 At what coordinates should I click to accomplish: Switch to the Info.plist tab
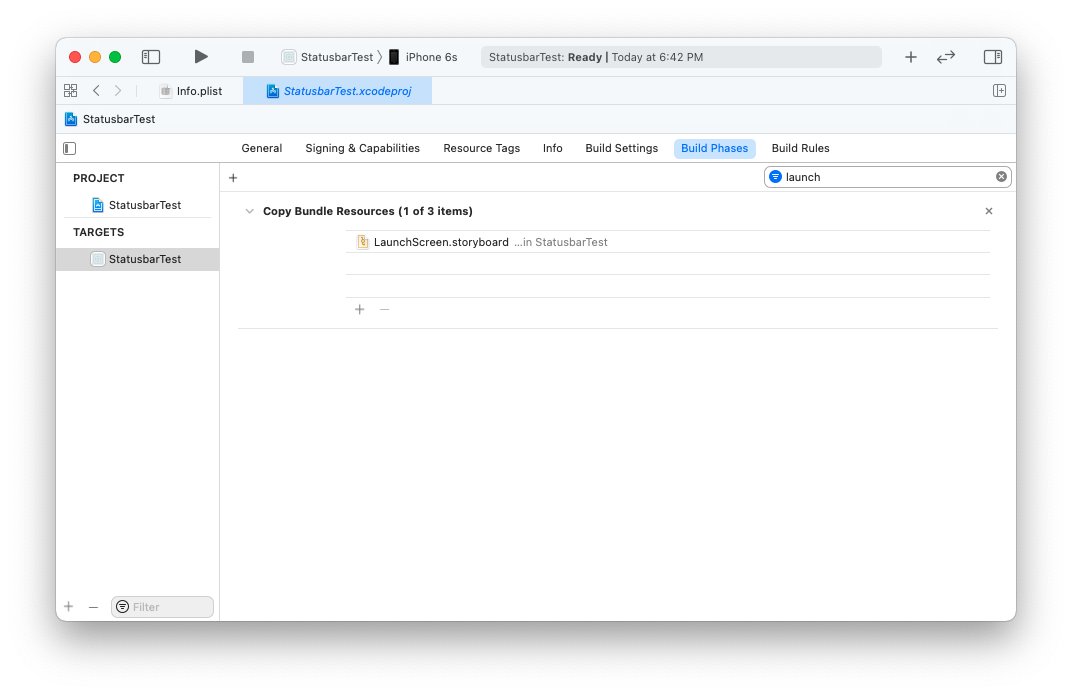pos(191,91)
